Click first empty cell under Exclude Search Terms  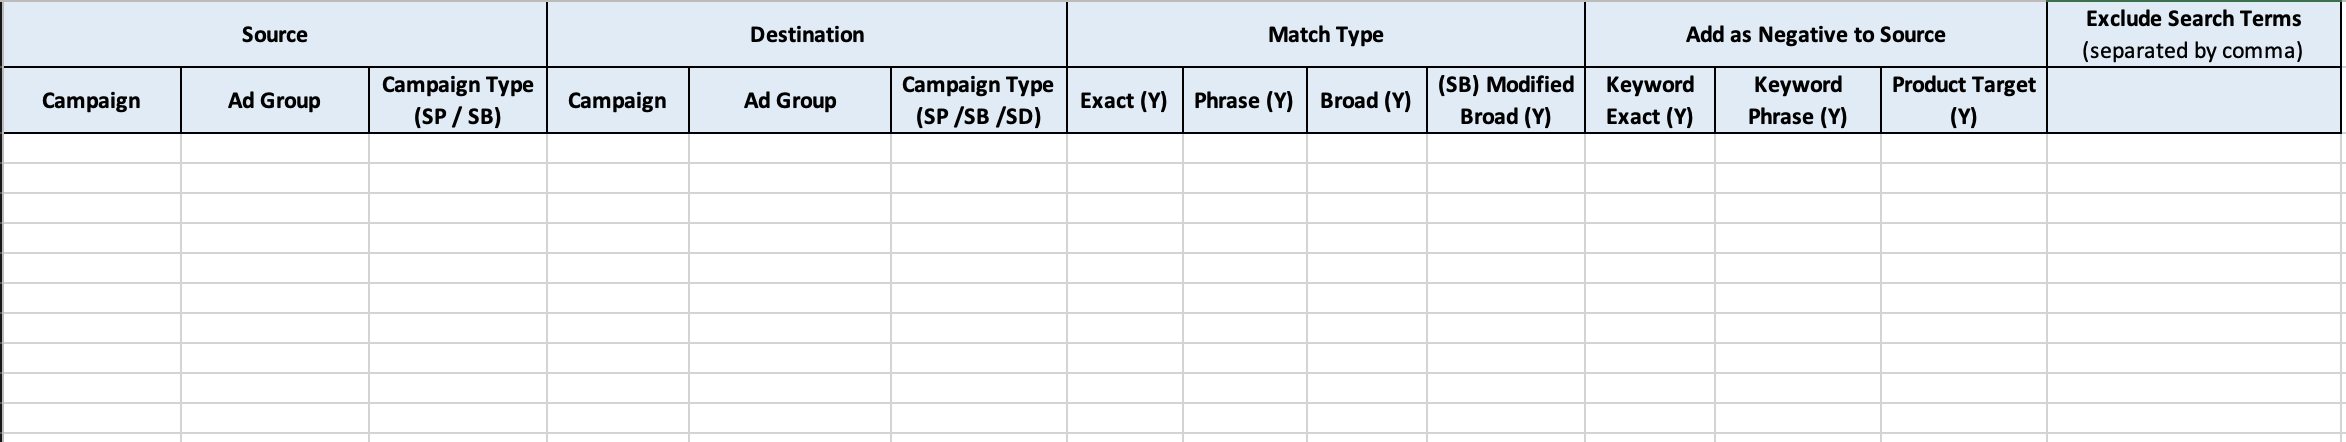(x=2193, y=148)
